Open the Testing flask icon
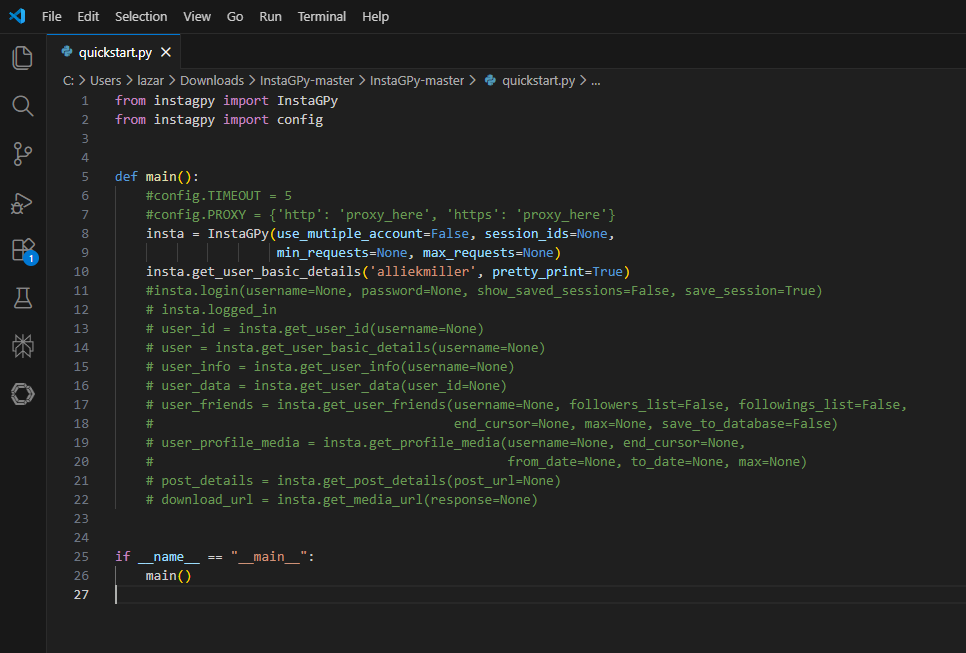The height and width of the screenshot is (653, 966). [22, 299]
